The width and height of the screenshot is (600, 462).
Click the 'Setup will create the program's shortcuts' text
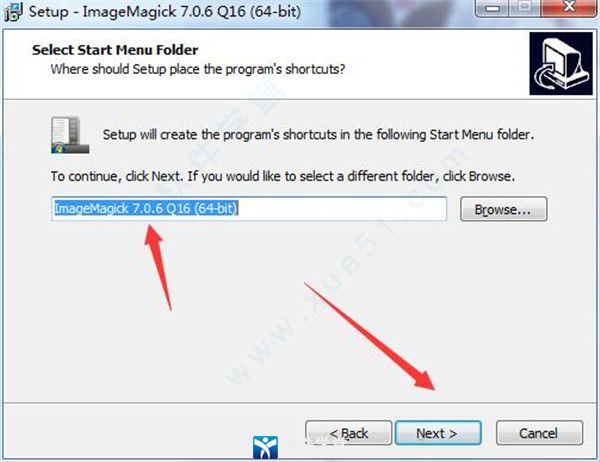click(318, 135)
